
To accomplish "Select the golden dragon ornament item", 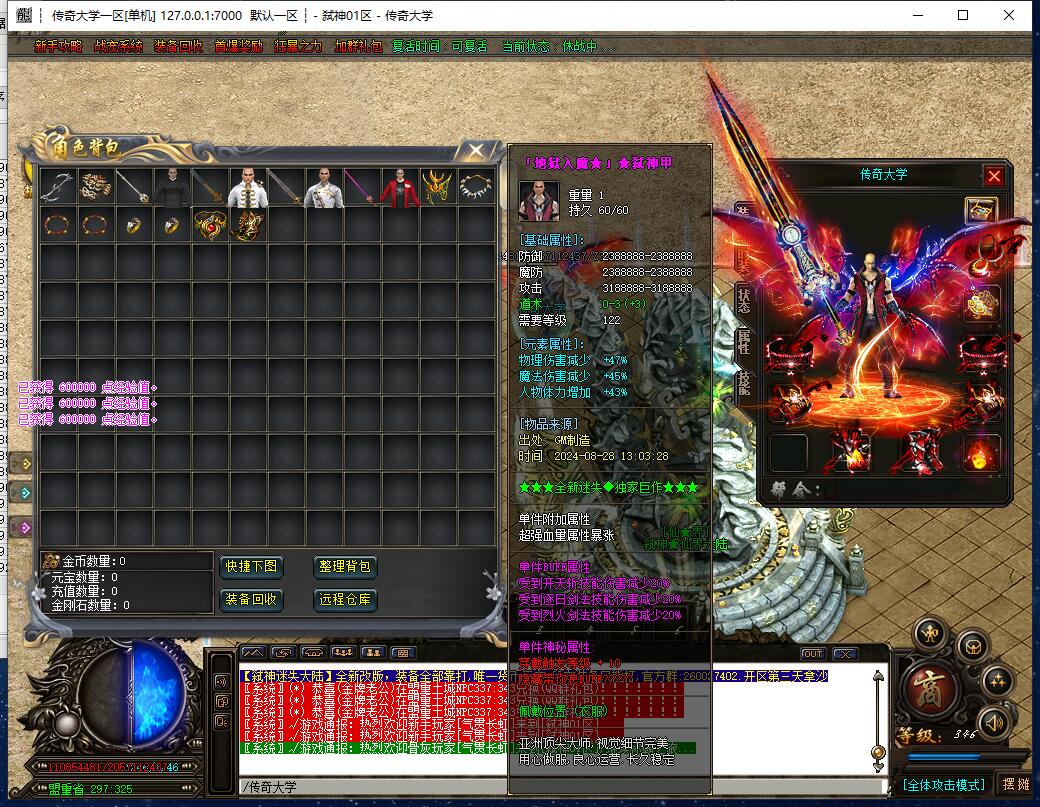I will [x=96, y=187].
